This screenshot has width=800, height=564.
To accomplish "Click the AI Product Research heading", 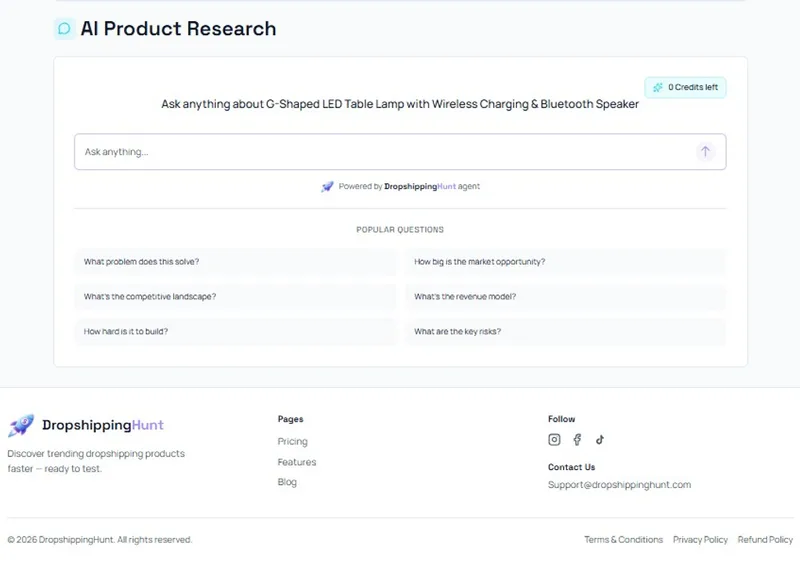I will click(178, 29).
